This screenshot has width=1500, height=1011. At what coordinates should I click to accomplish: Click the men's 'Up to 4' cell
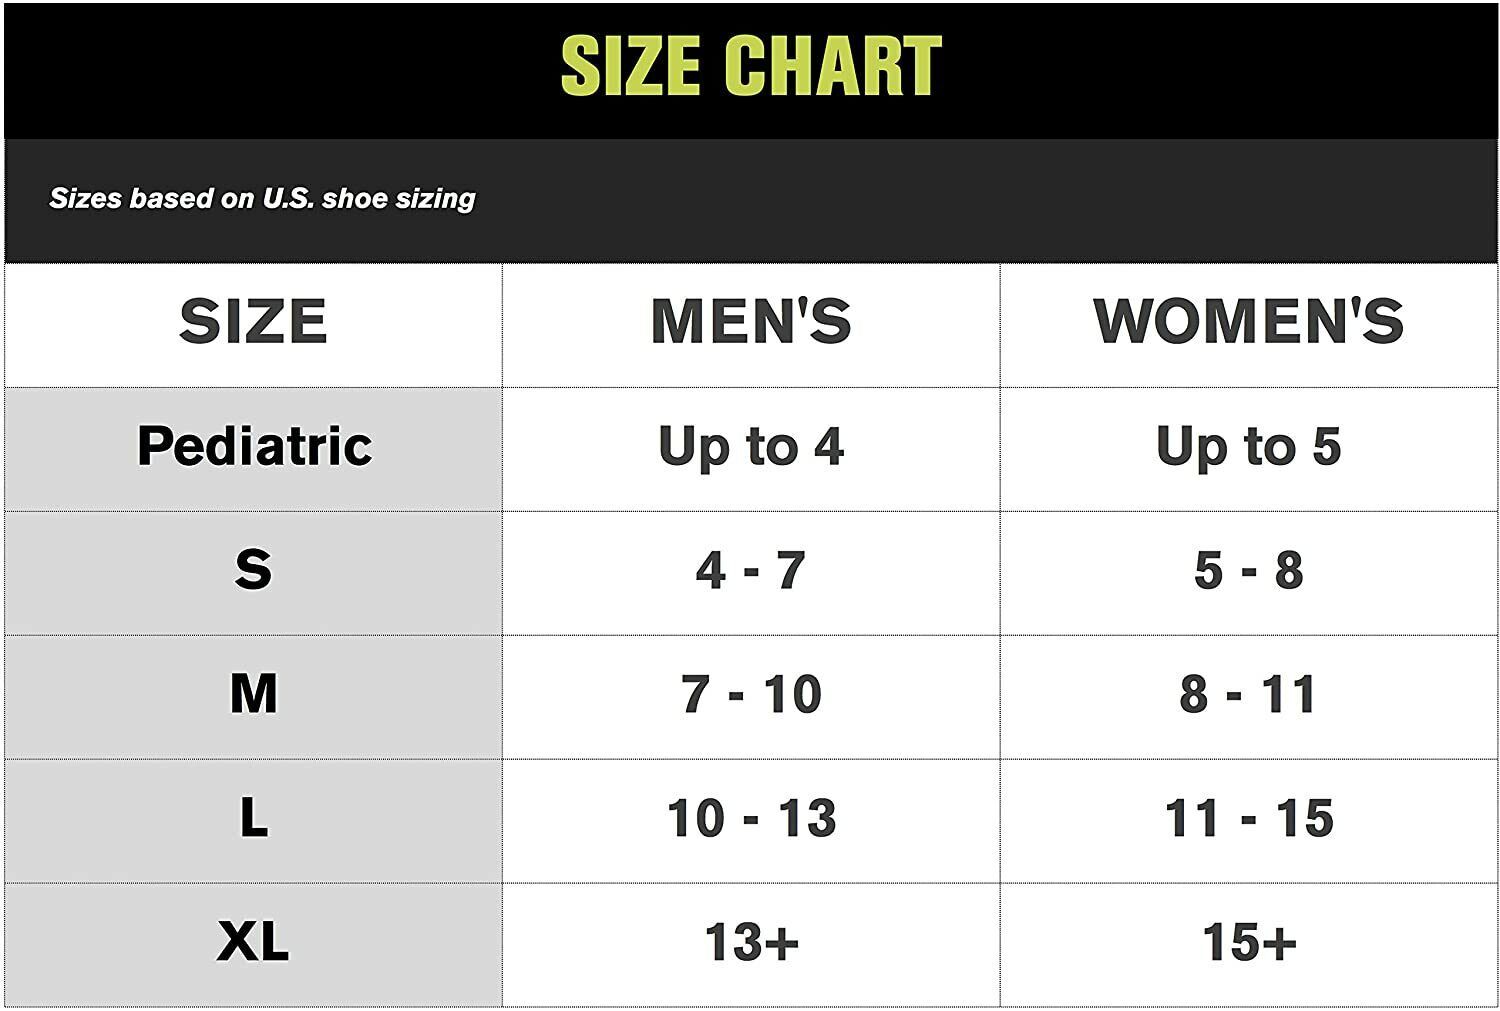point(751,447)
